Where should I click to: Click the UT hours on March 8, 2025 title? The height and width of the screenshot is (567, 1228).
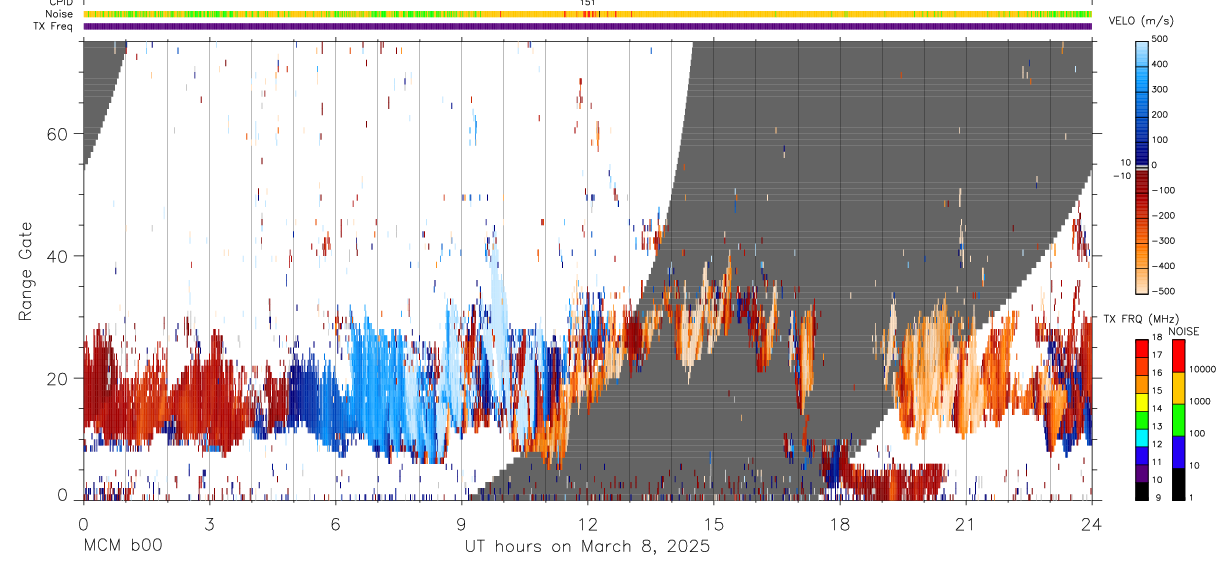pos(587,547)
